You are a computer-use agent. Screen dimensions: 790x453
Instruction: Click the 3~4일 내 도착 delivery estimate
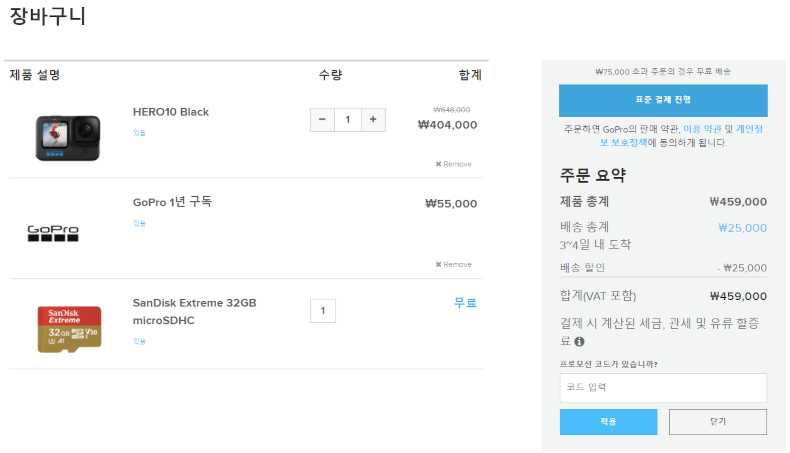coord(595,244)
